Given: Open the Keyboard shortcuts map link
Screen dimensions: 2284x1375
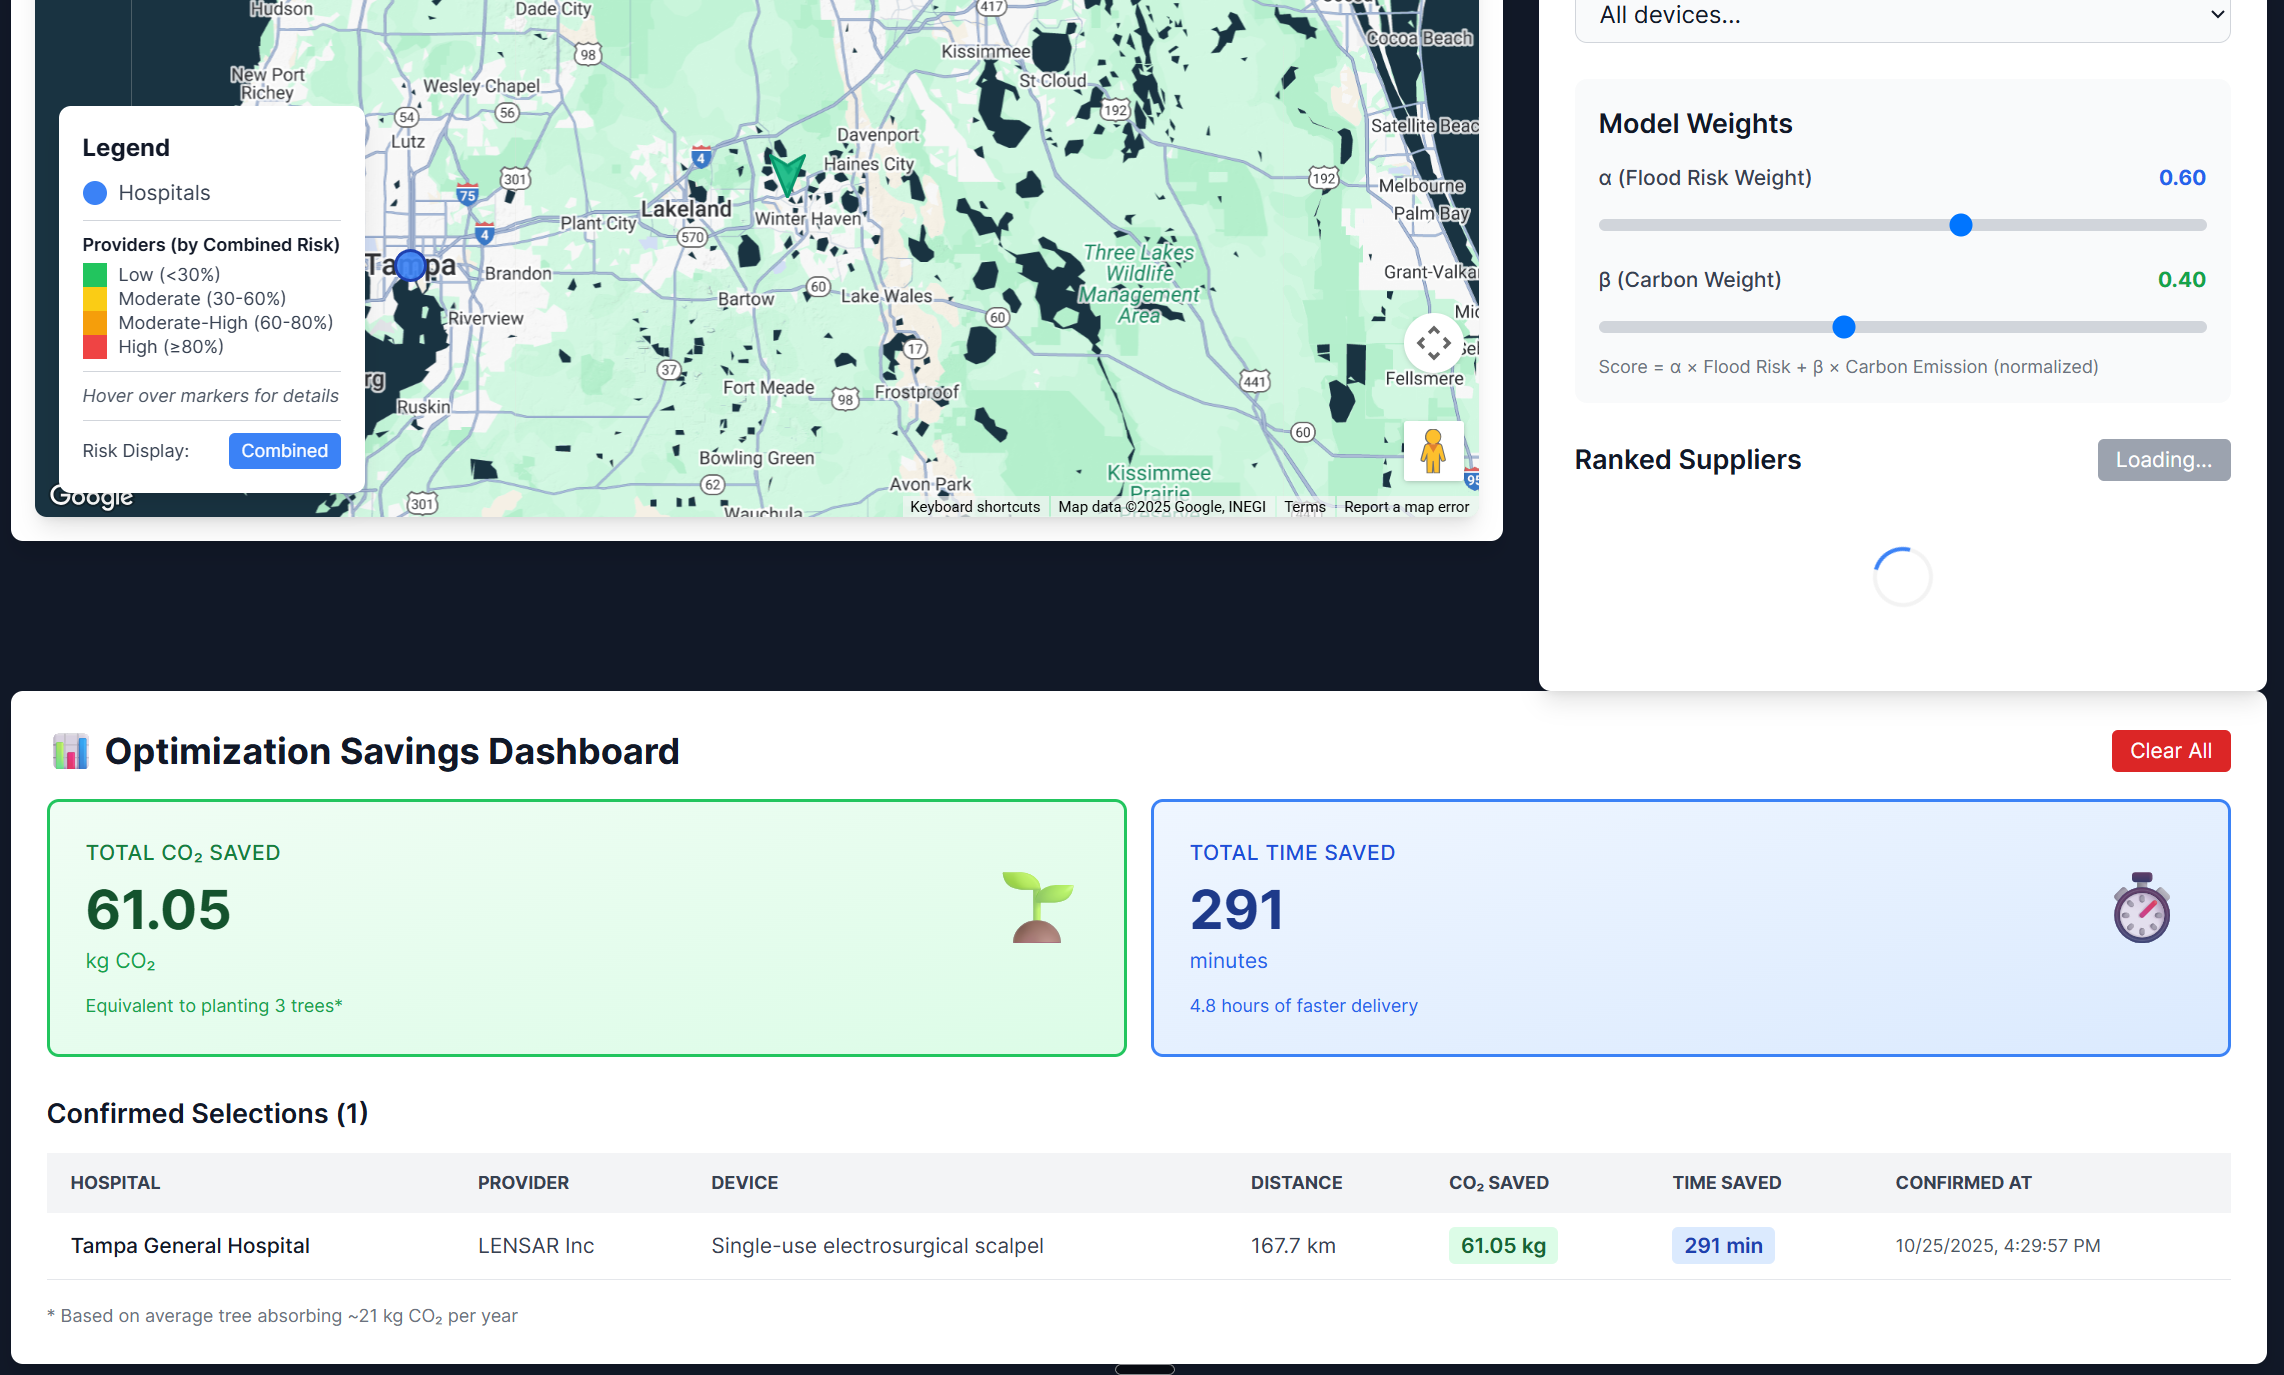Looking at the screenshot, I should 974,507.
